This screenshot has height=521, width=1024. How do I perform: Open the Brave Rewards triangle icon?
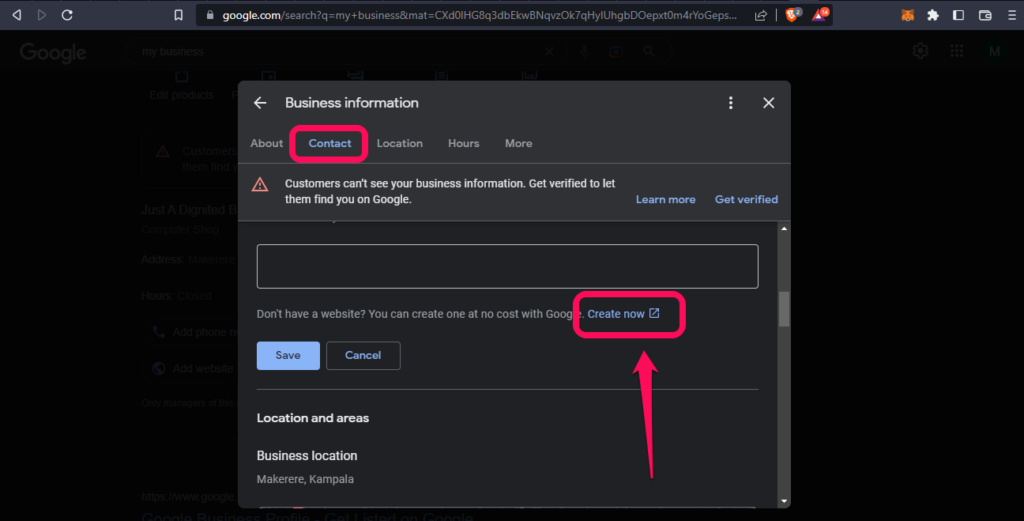820,14
